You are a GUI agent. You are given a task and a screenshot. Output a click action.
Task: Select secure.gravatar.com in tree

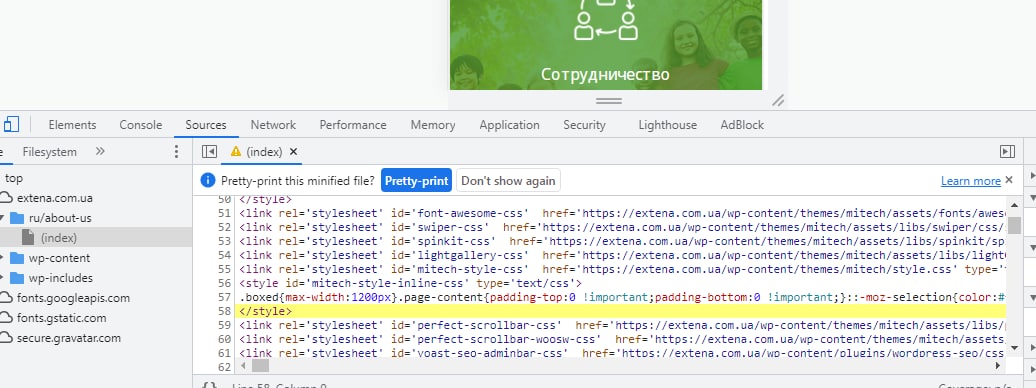coord(69,338)
